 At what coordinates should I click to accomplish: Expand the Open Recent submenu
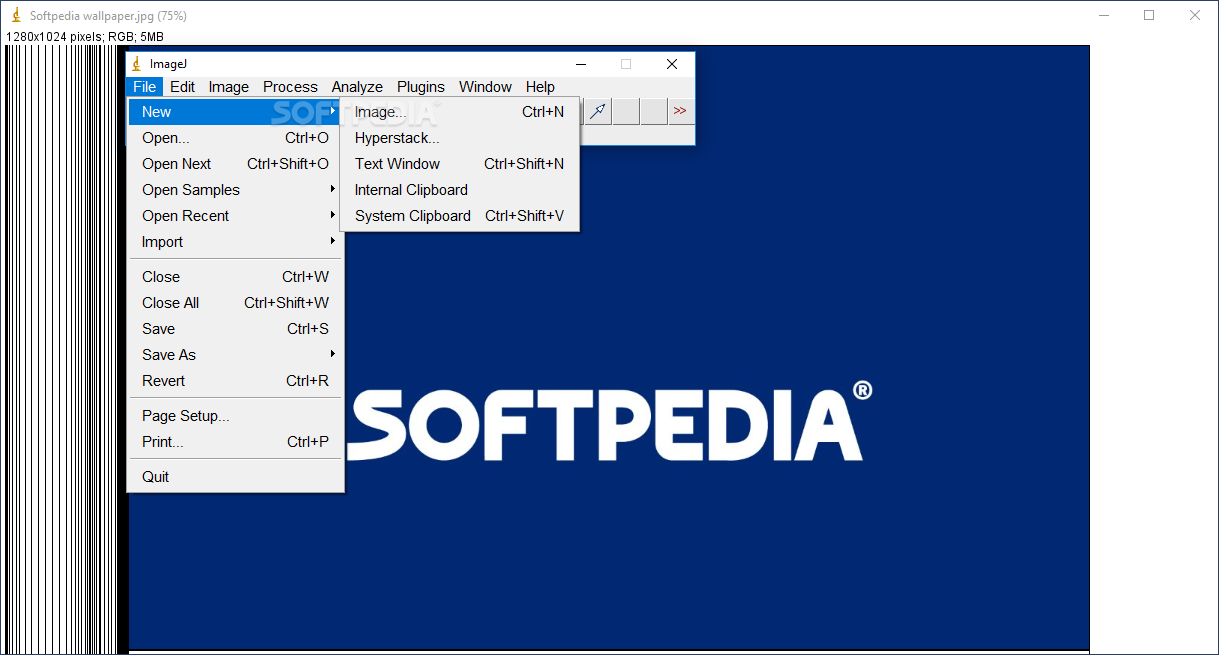(x=236, y=216)
